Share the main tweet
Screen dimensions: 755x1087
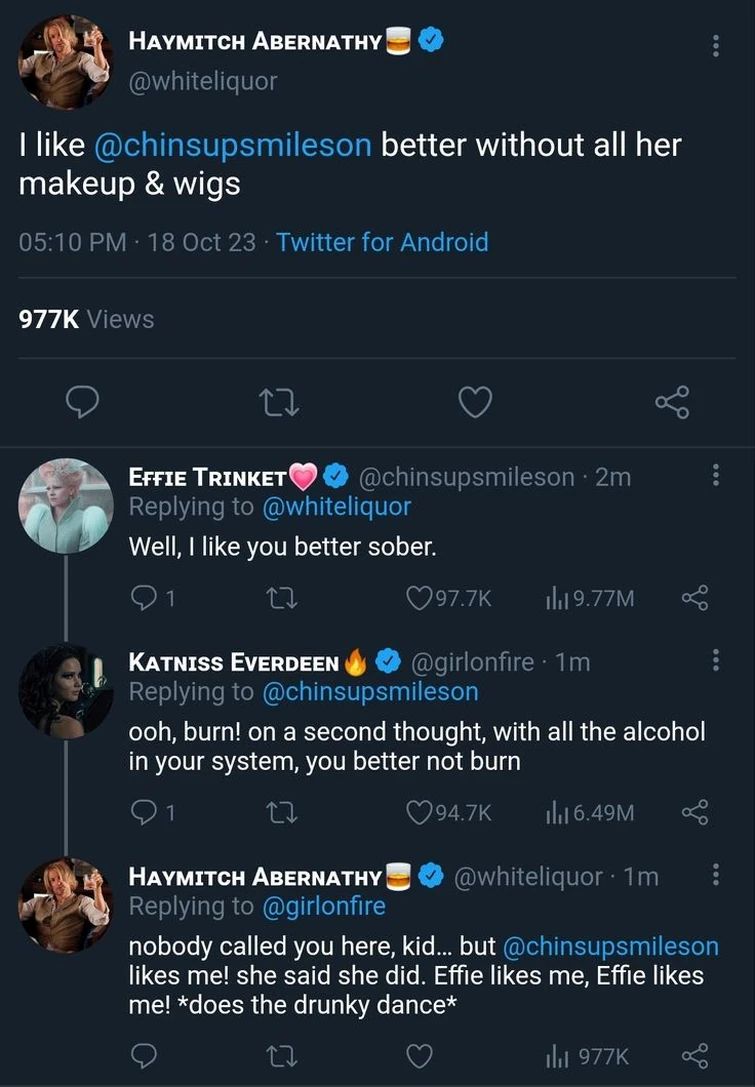coord(672,403)
